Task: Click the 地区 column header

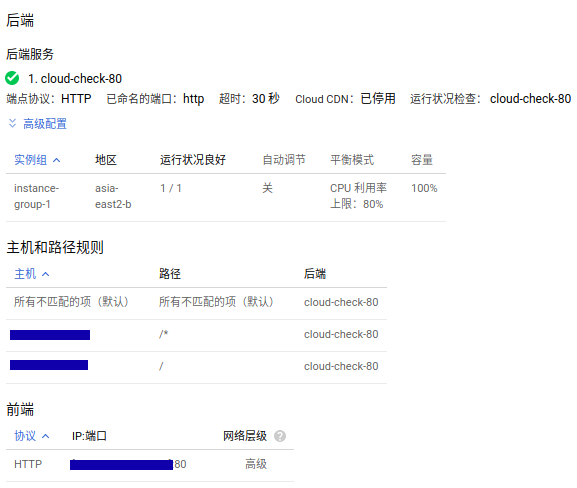Action: [106, 160]
